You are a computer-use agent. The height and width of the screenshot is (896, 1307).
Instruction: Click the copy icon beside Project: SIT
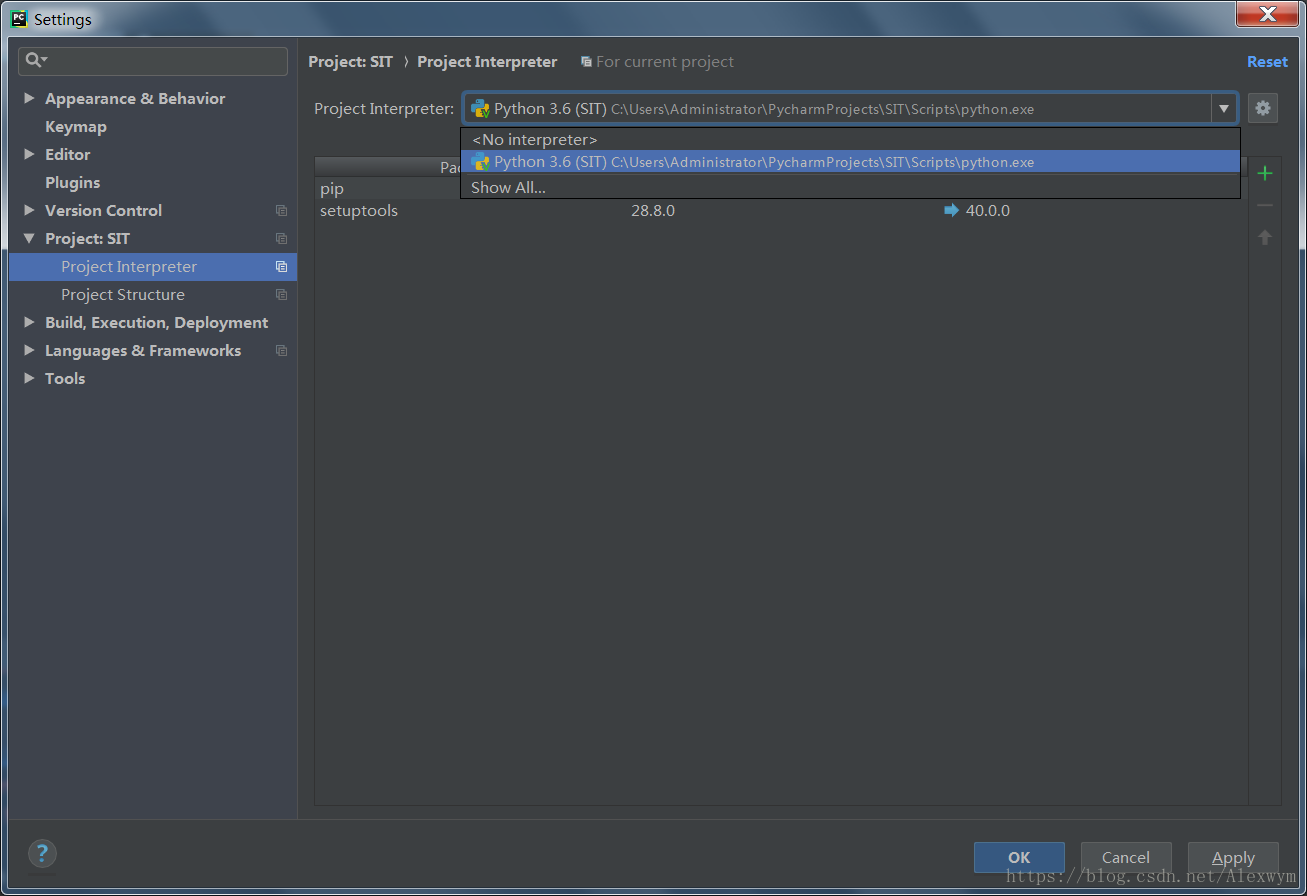click(281, 239)
